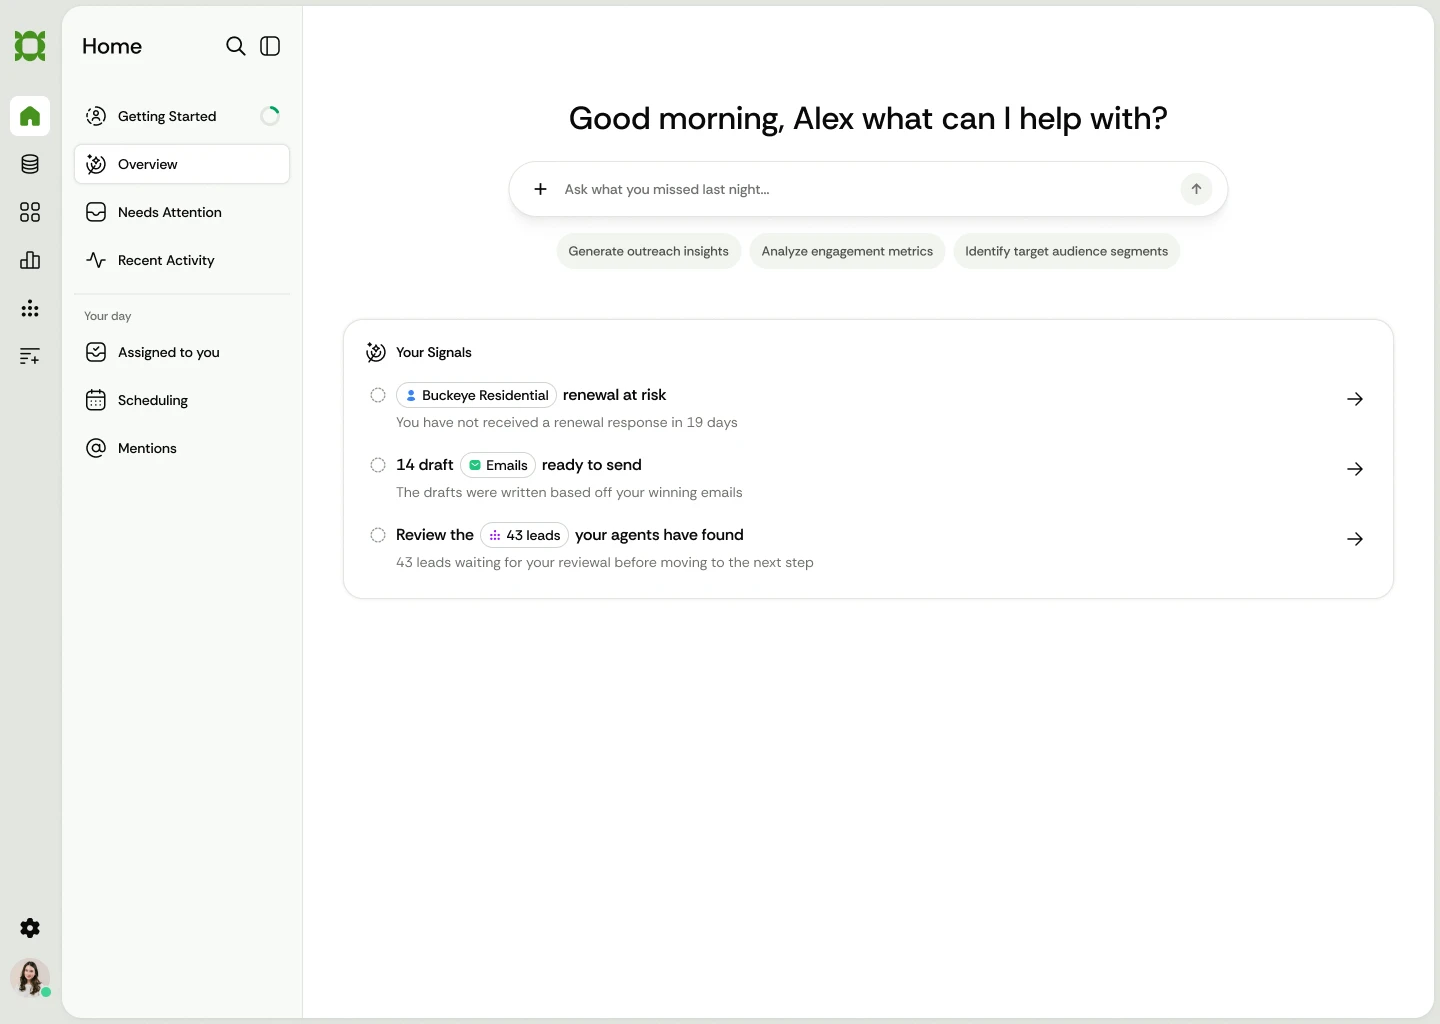The image size is (1440, 1024).
Task: Mark the 14 draft Emails signal done
Action: (x=378, y=465)
